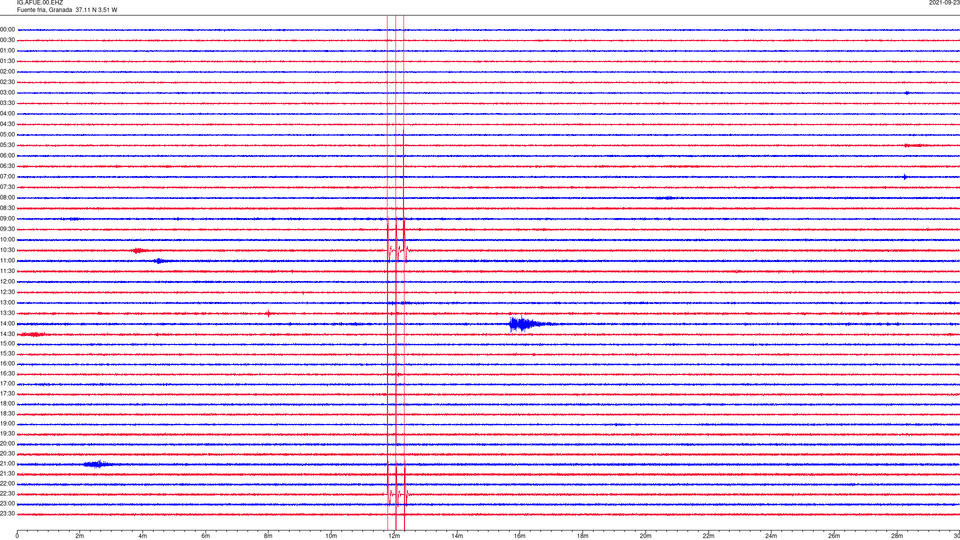This screenshot has width=960, height=540.
Task: Select the 11:00 trace time label
Action: point(7,260)
